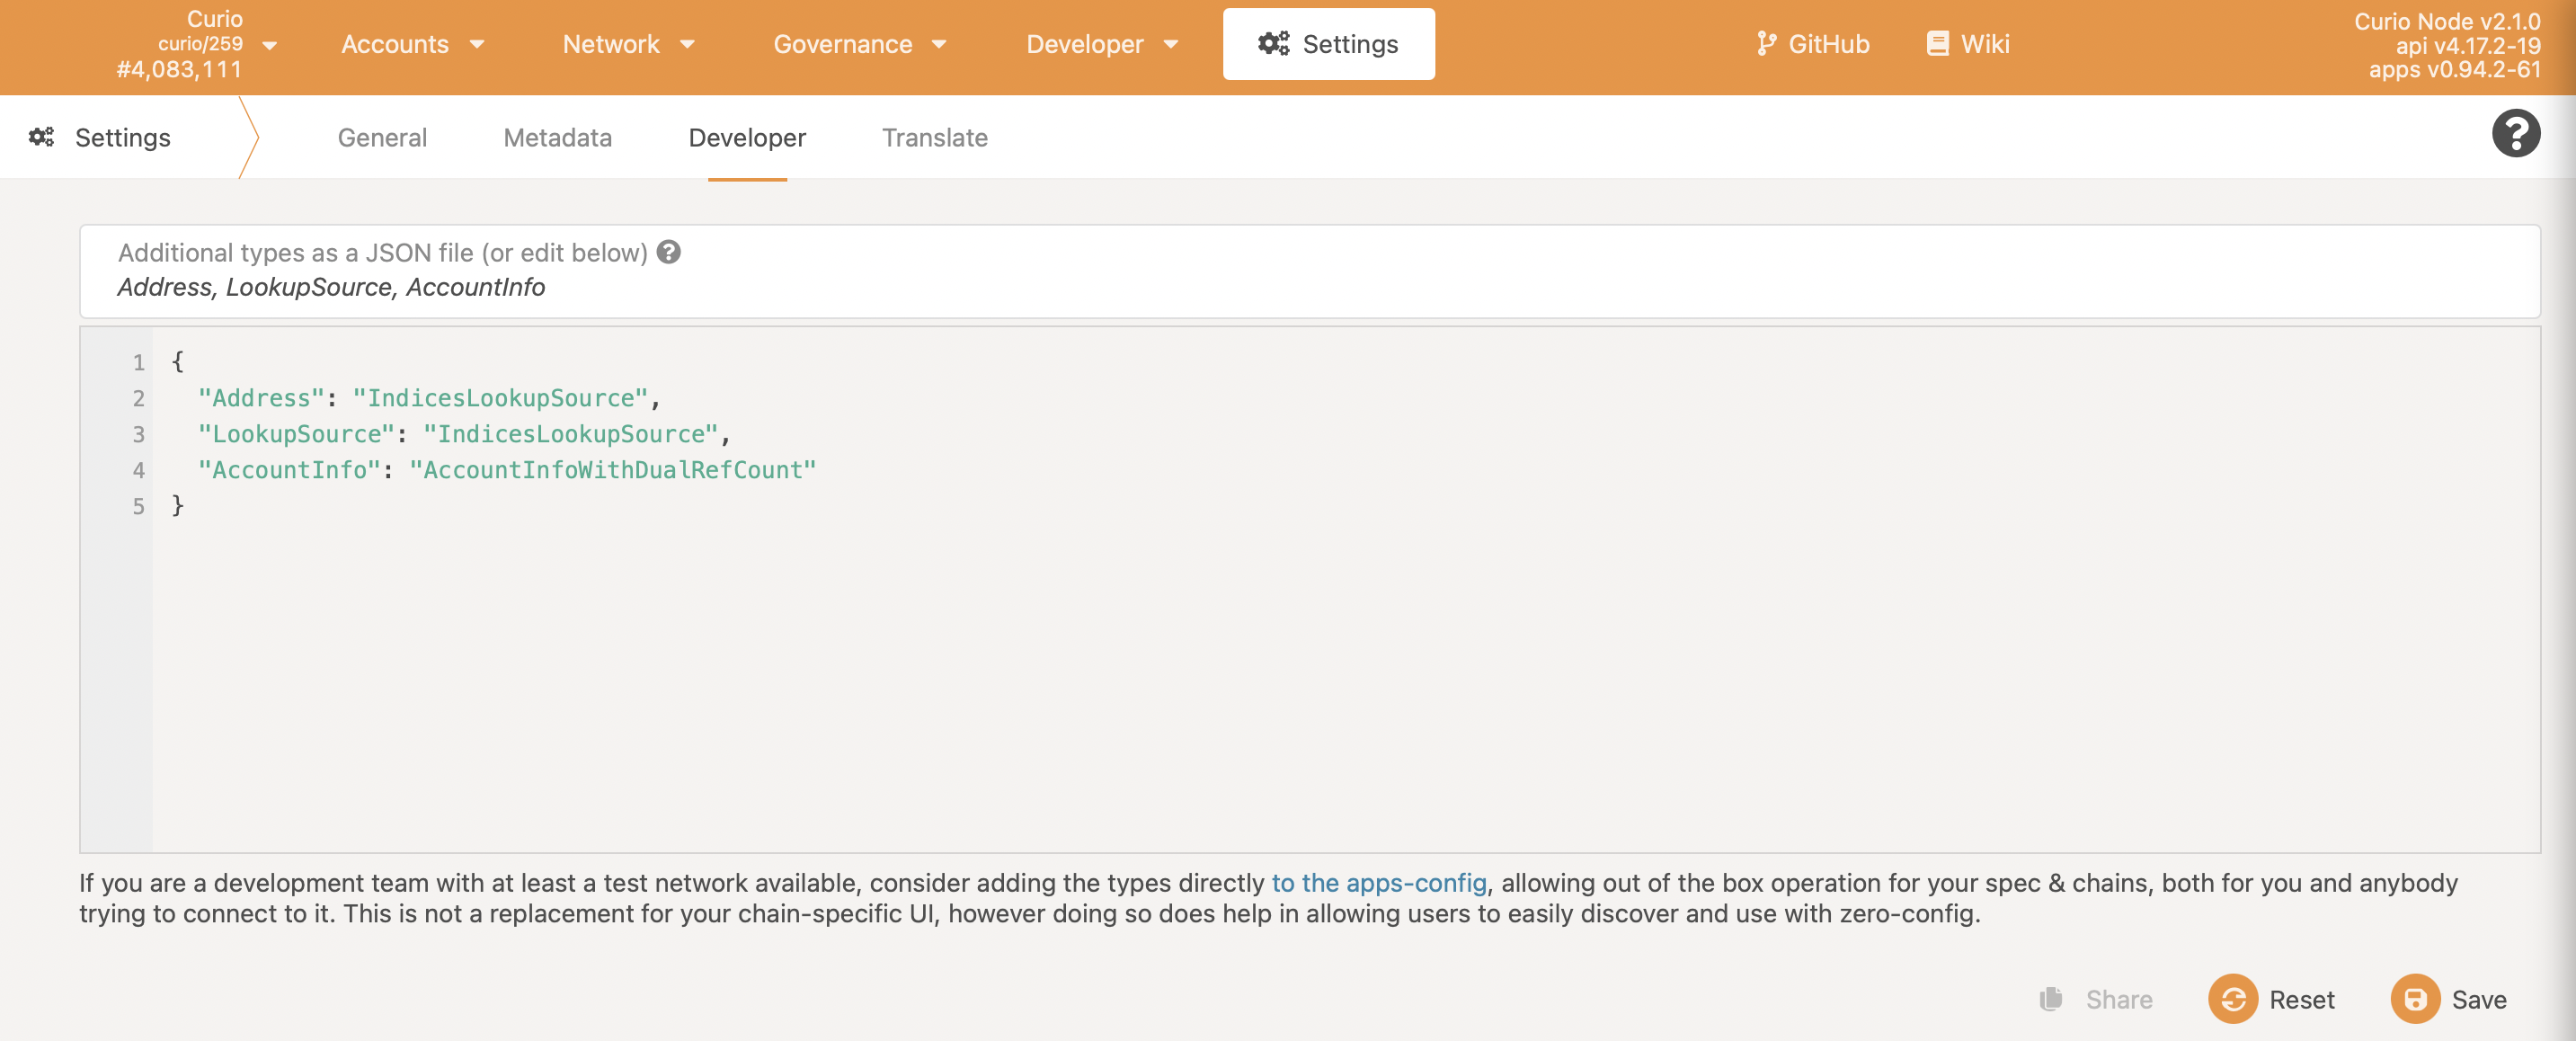This screenshot has width=2576, height=1041.
Task: Click line 4 in the JSON editor
Action: tap(506, 469)
